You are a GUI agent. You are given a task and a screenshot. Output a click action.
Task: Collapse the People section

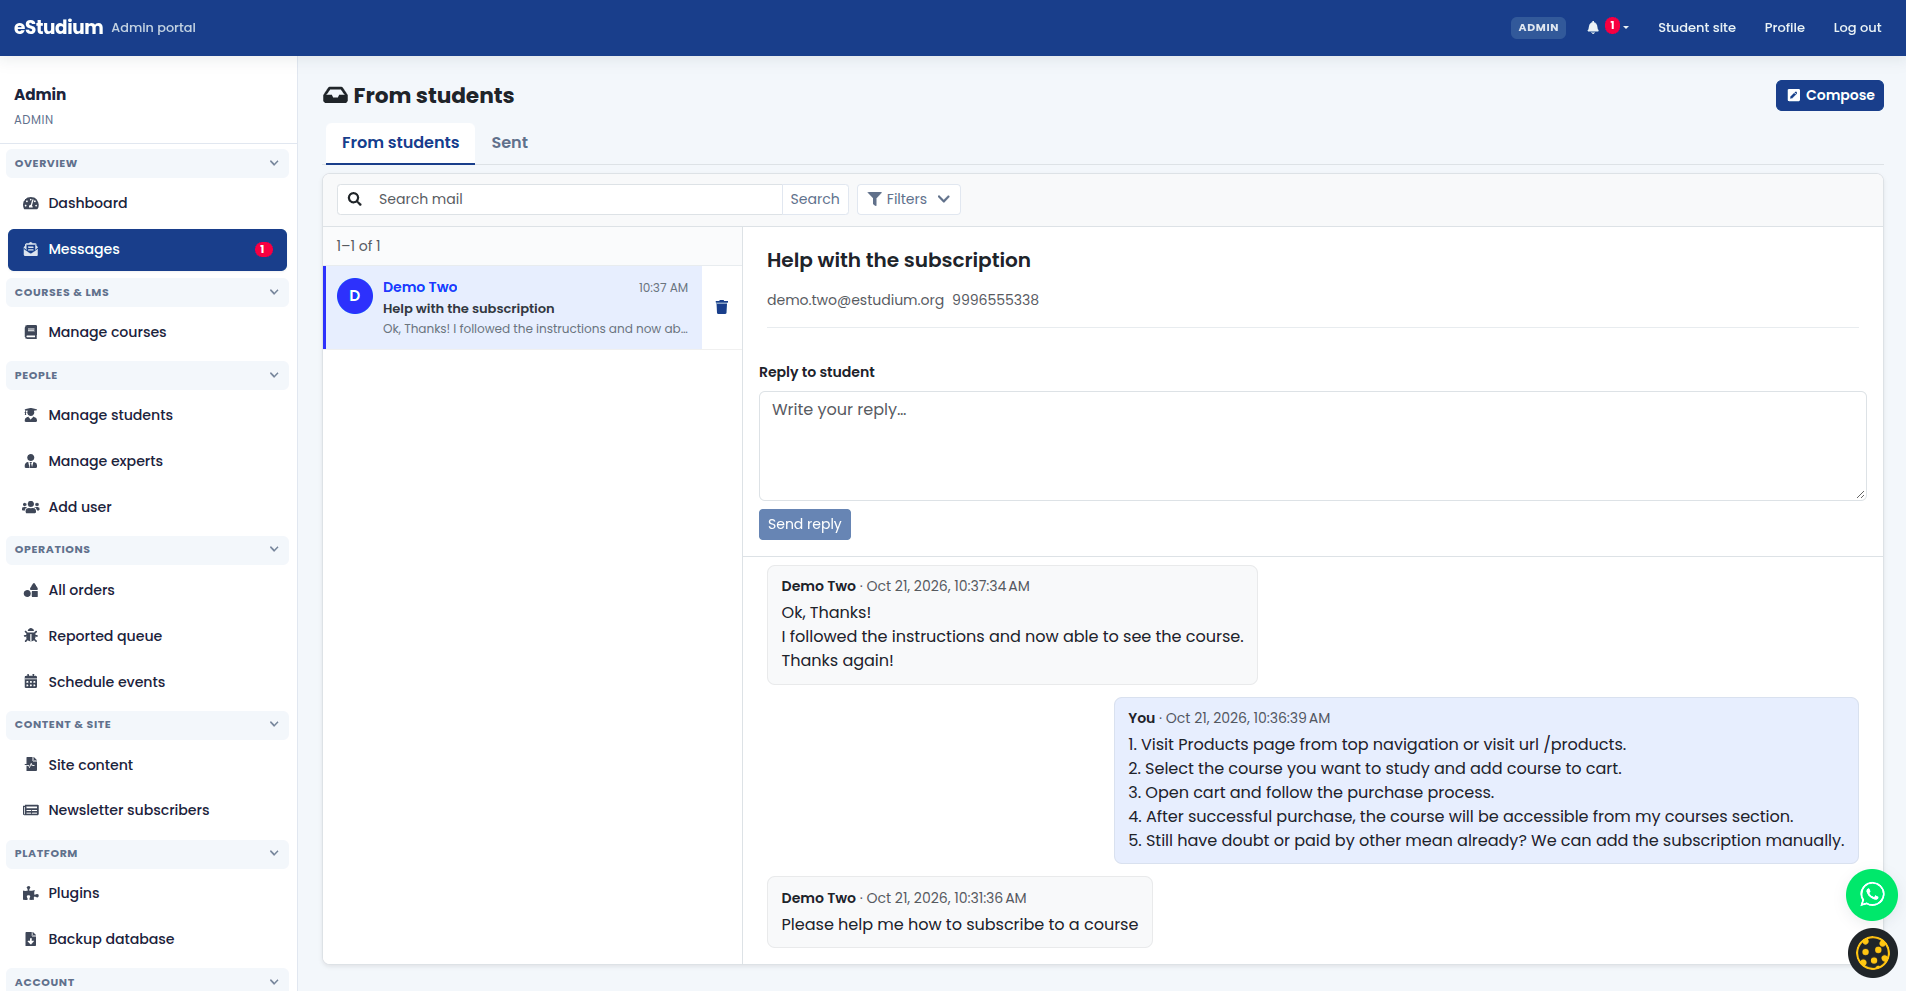147,375
